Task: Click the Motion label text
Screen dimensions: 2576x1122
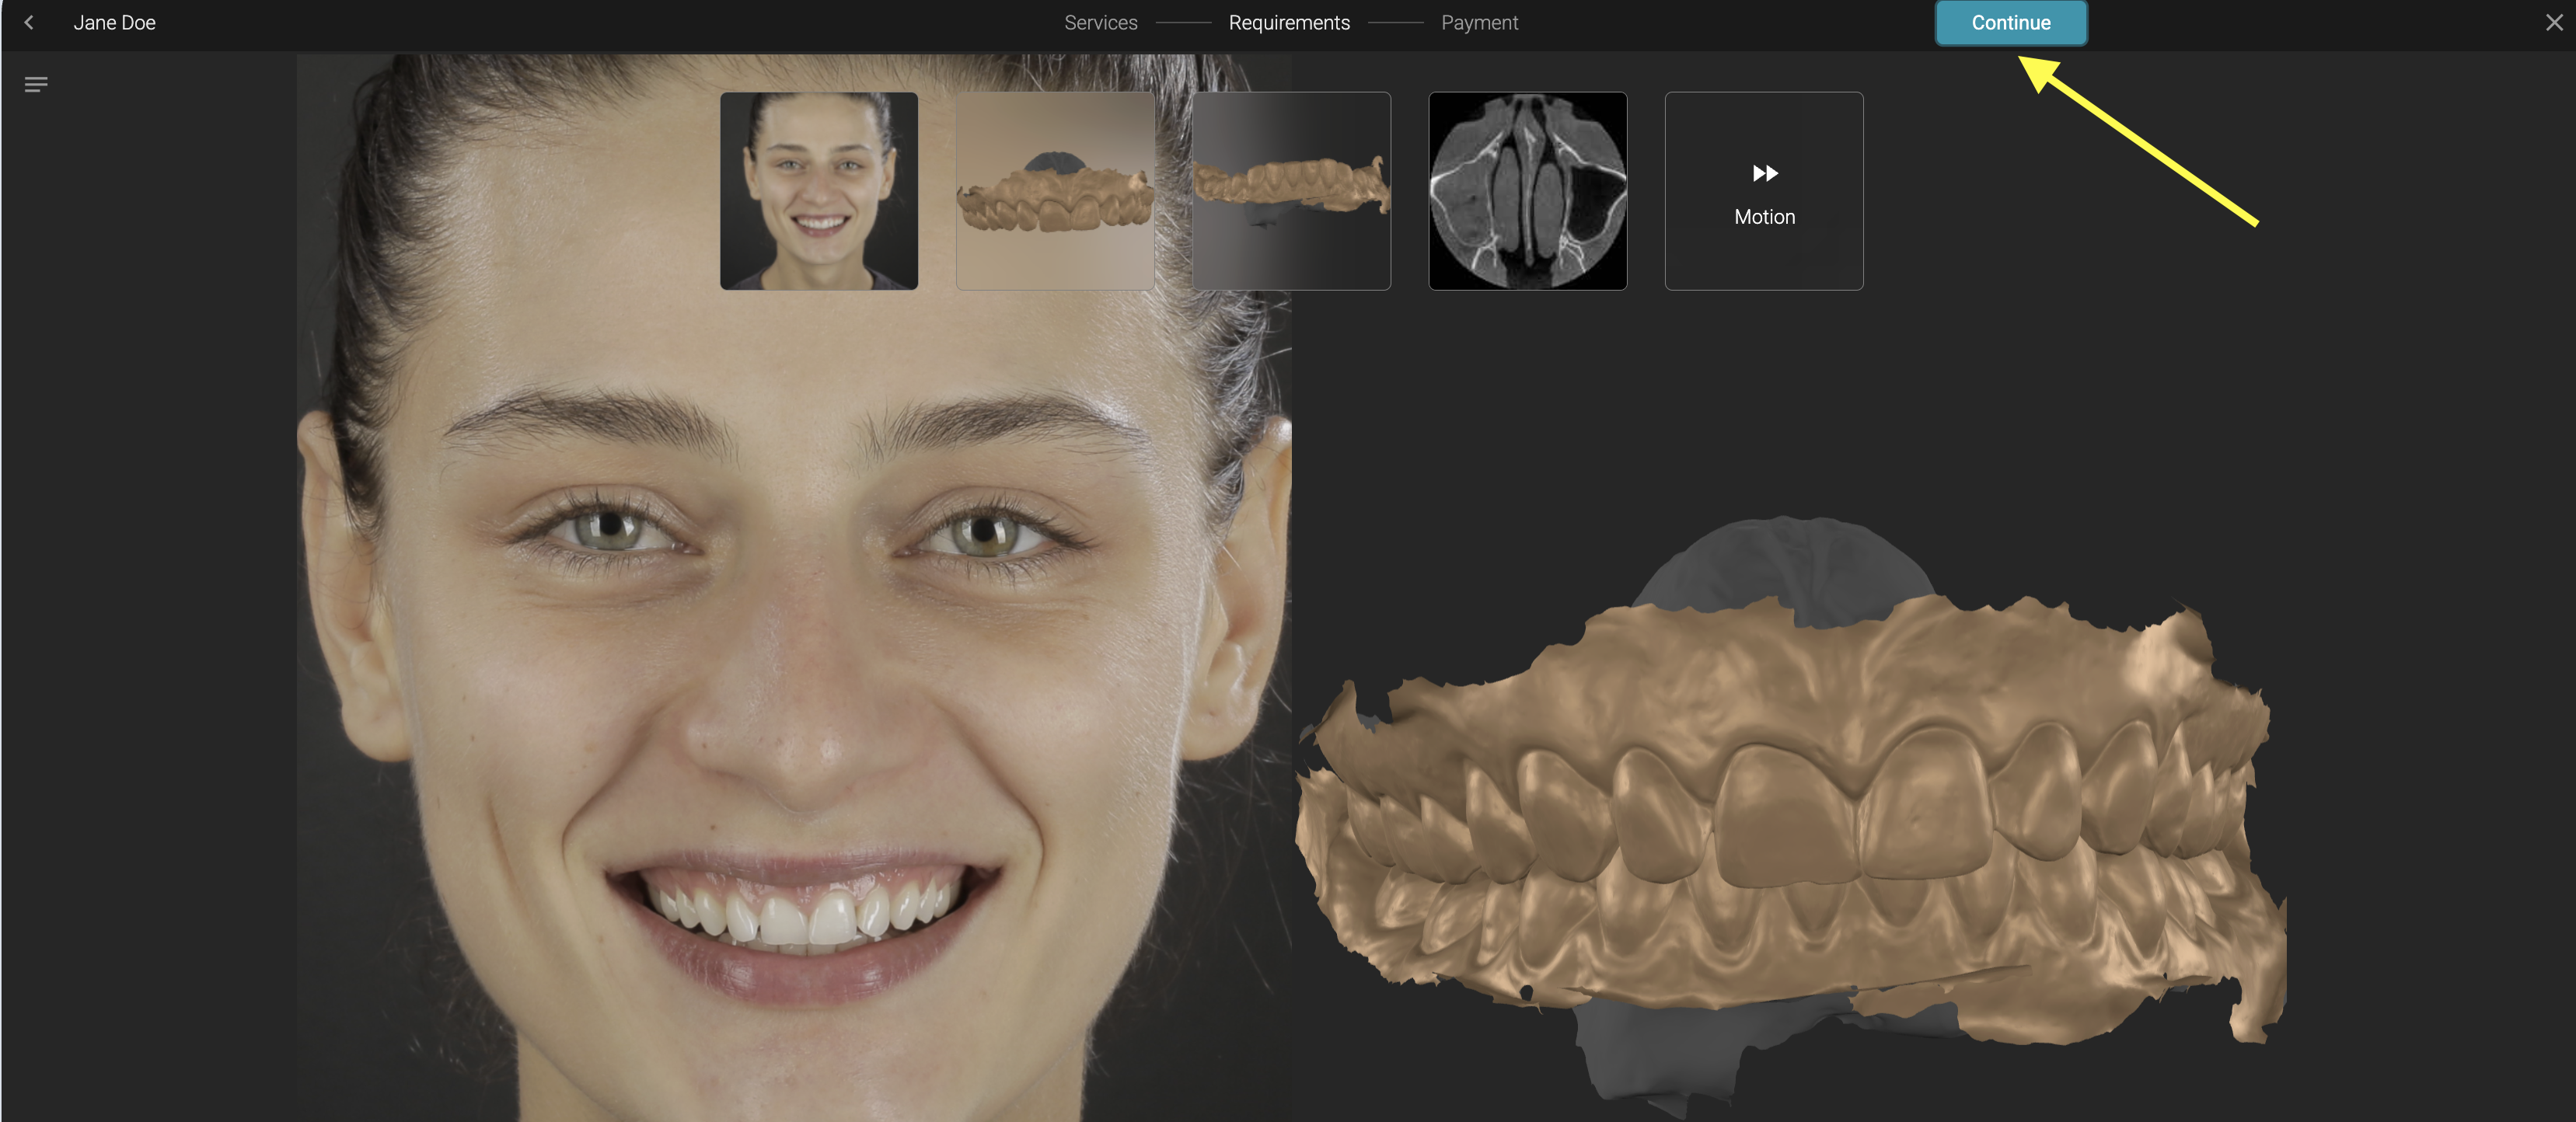Action: 1764,217
